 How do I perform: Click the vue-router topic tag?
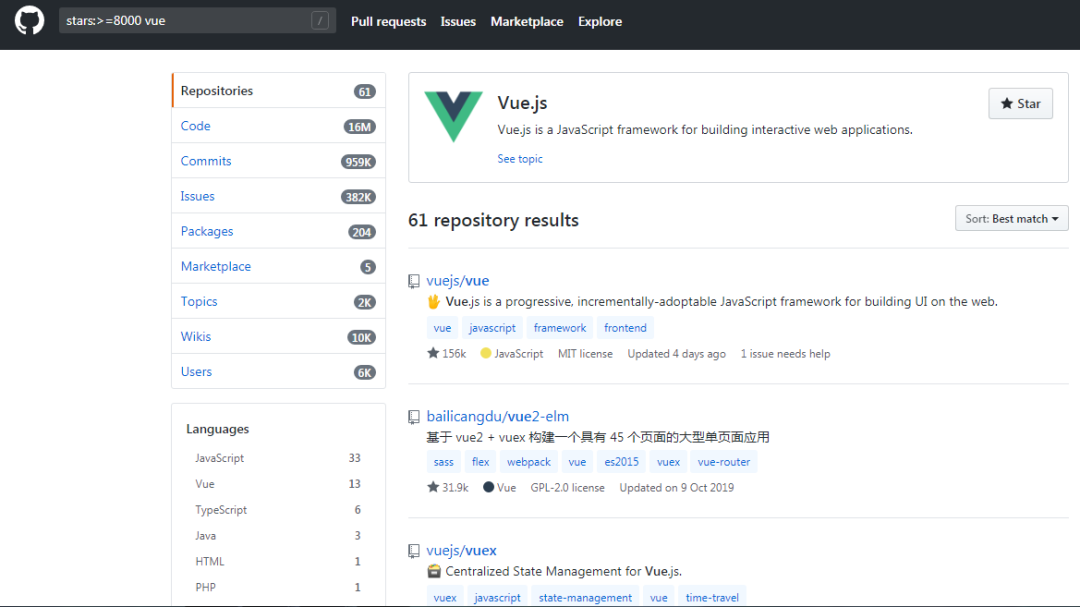point(724,462)
